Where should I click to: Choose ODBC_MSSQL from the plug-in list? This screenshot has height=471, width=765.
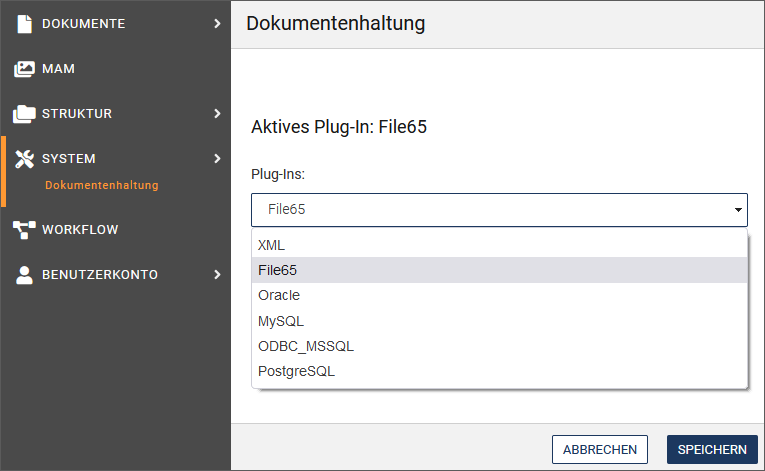499,346
